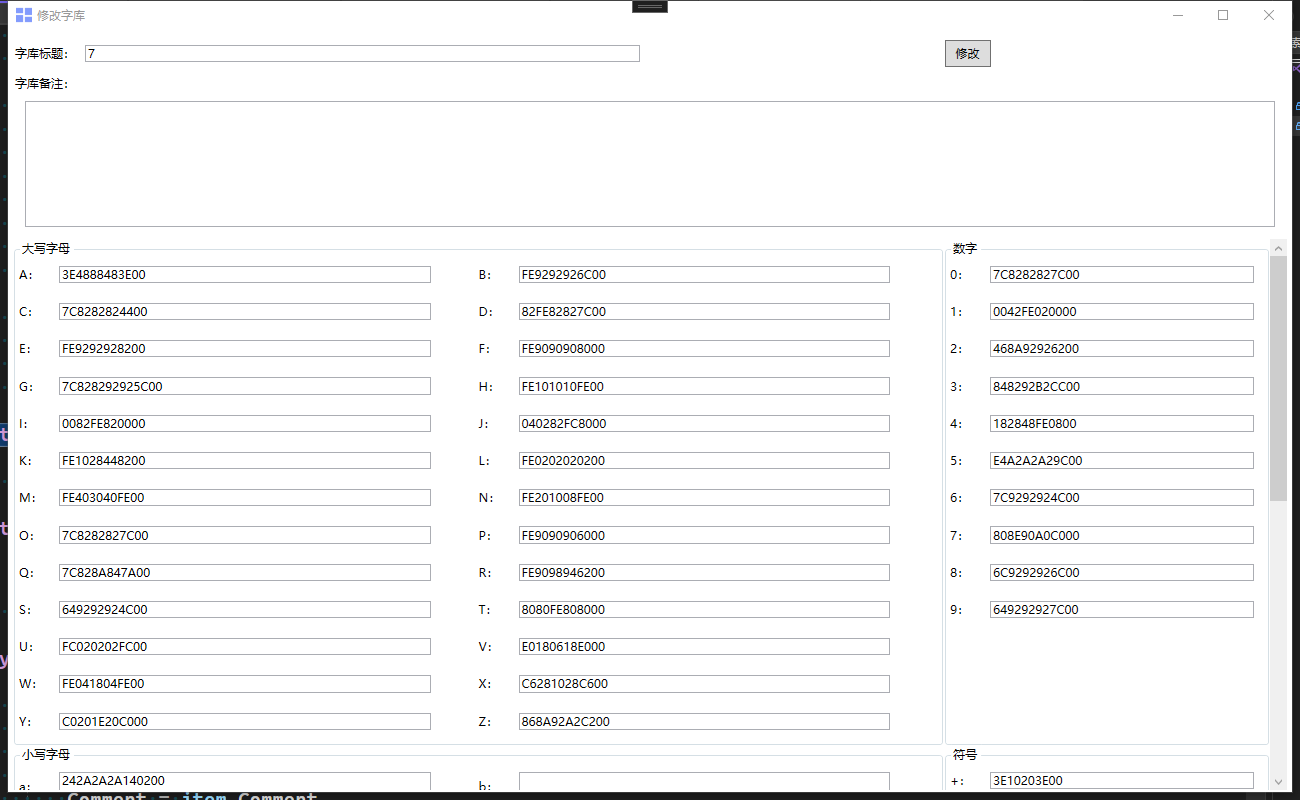This screenshot has height=800, width=1300.
Task: Click the input field for digit 4
Action: click(x=1122, y=423)
